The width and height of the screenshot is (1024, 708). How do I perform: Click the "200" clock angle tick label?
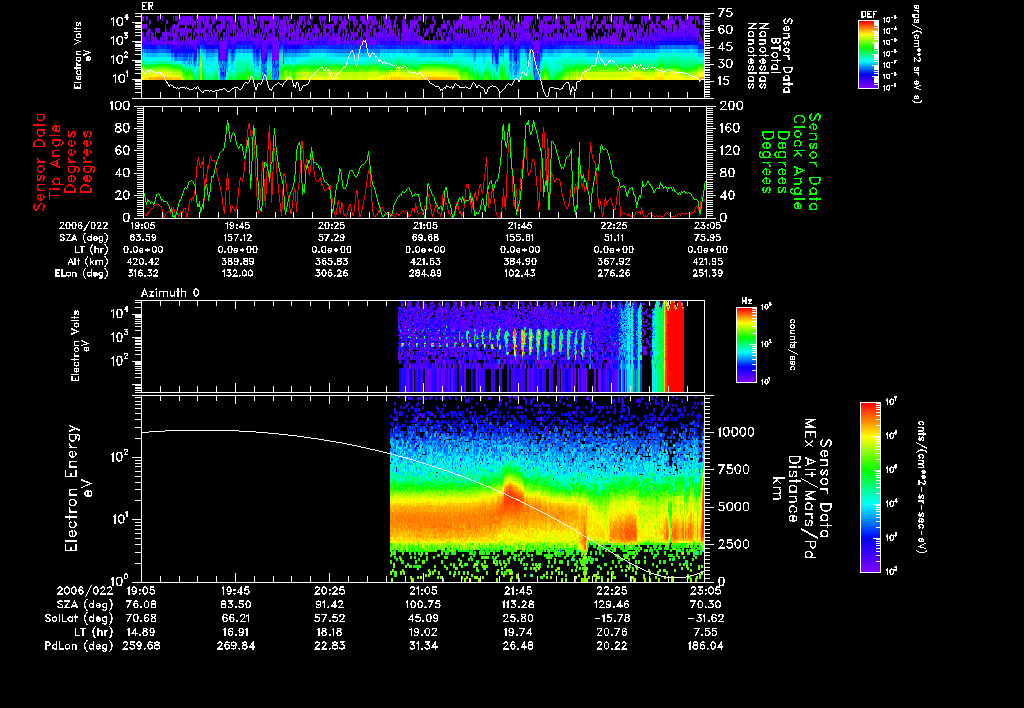tap(729, 105)
